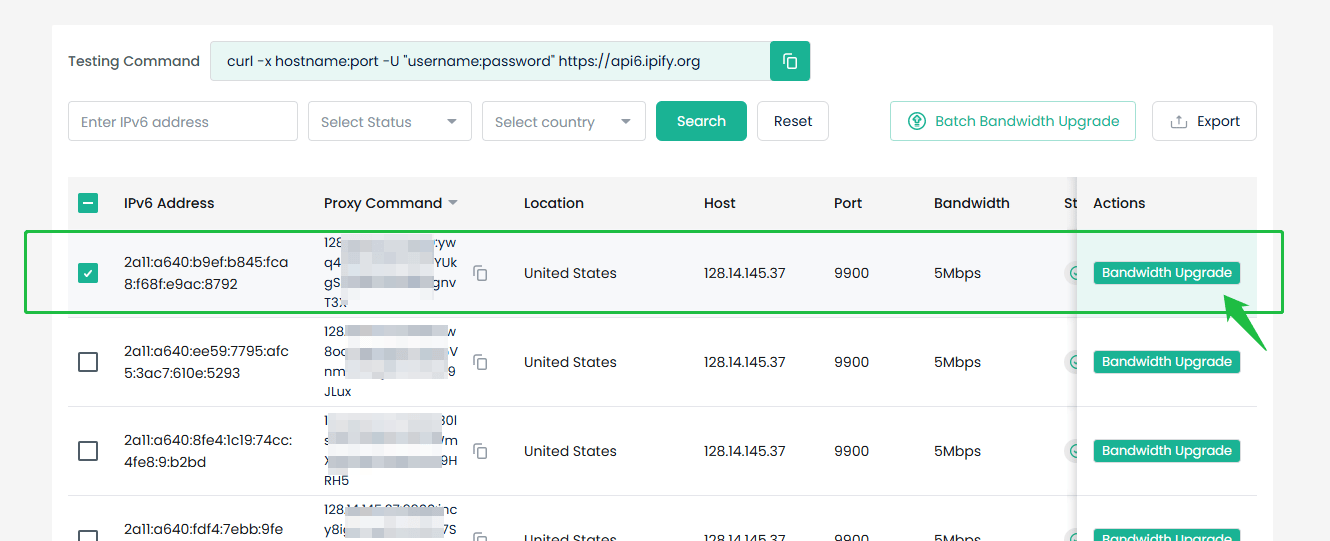Click Bandwidth Upgrade in first row
The width and height of the screenshot is (1330, 541).
click(x=1167, y=273)
